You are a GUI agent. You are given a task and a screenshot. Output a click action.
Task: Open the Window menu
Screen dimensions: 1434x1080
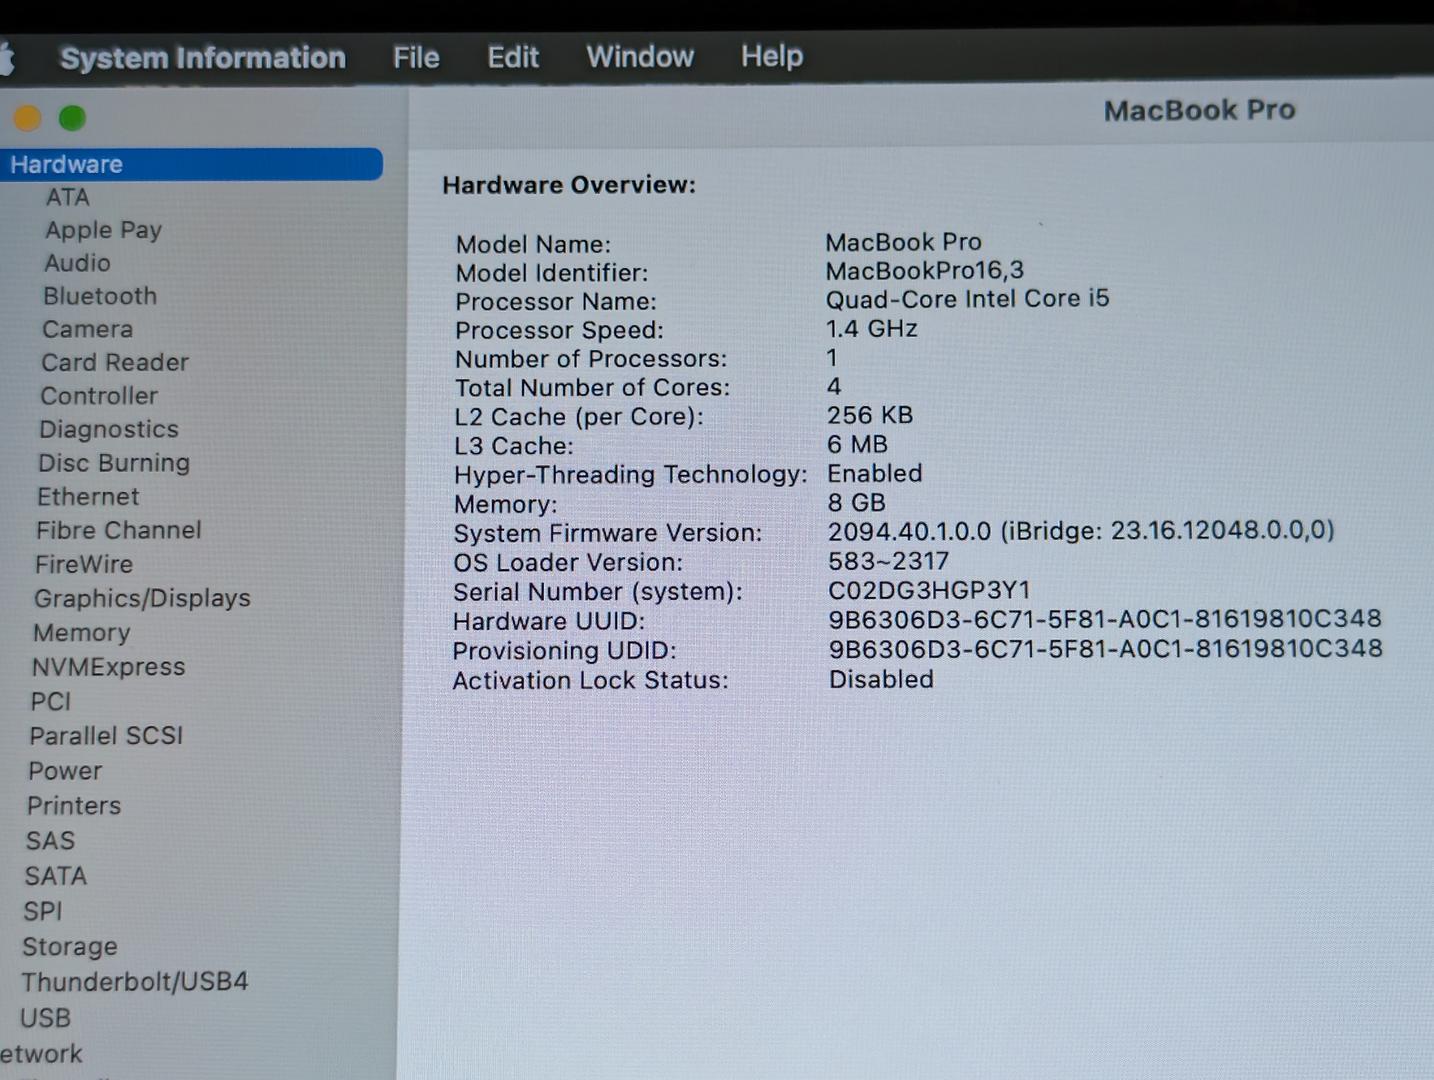tap(640, 56)
